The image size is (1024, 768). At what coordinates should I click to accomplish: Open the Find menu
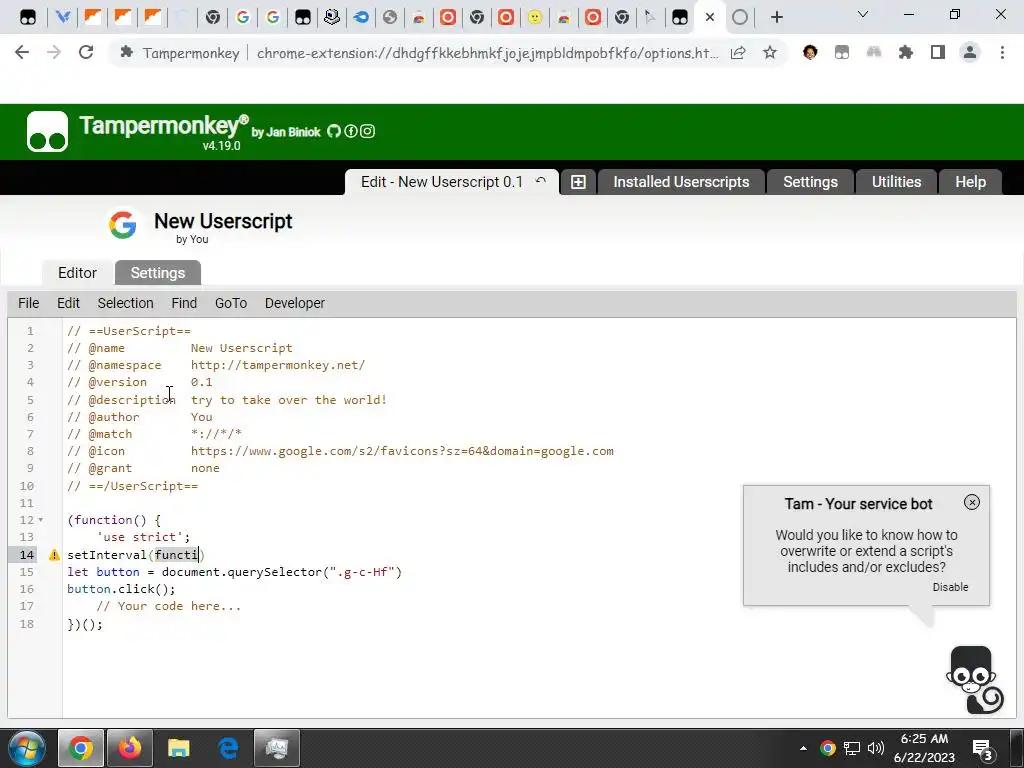click(184, 303)
